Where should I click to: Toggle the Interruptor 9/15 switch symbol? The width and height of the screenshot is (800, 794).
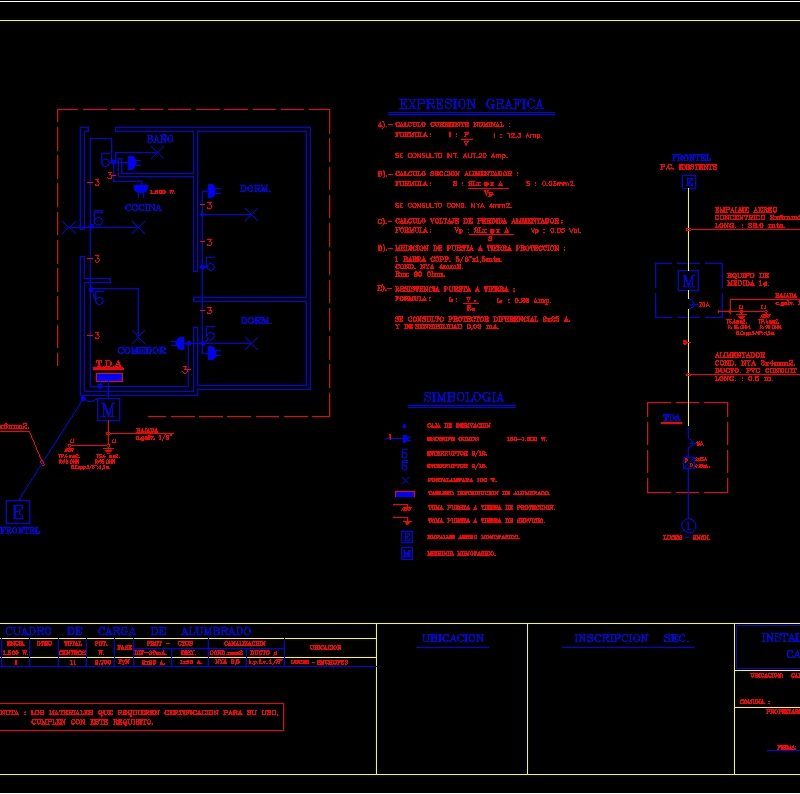(x=403, y=454)
